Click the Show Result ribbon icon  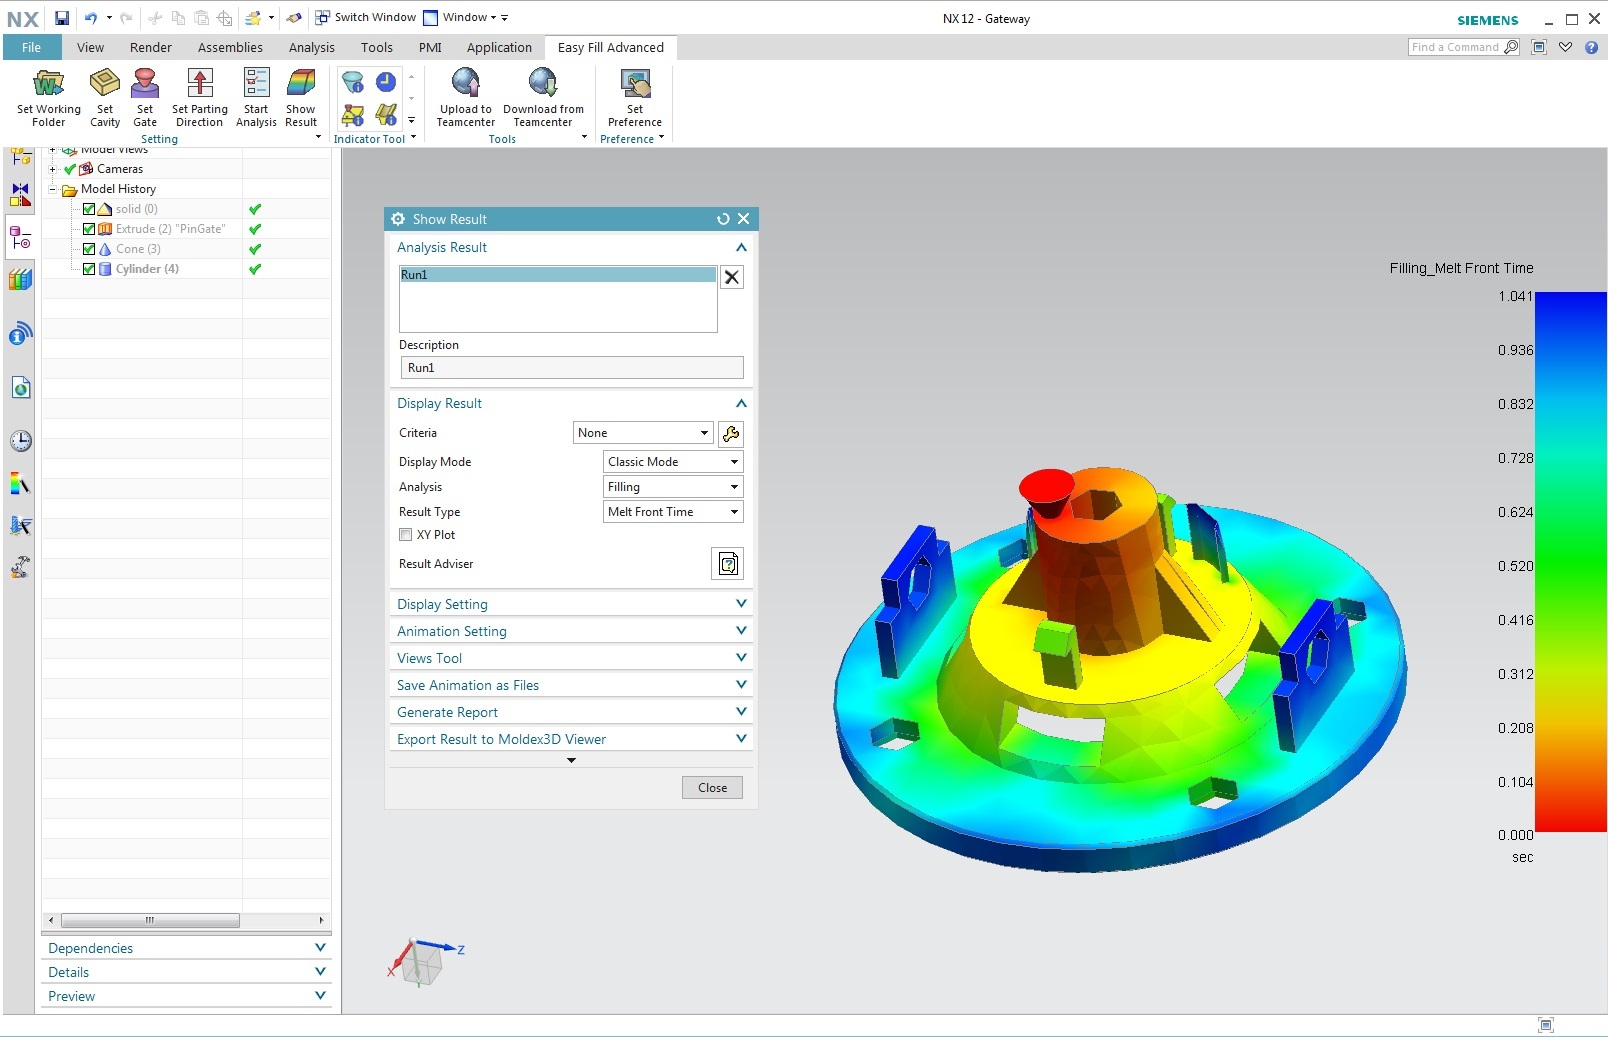pos(301,97)
